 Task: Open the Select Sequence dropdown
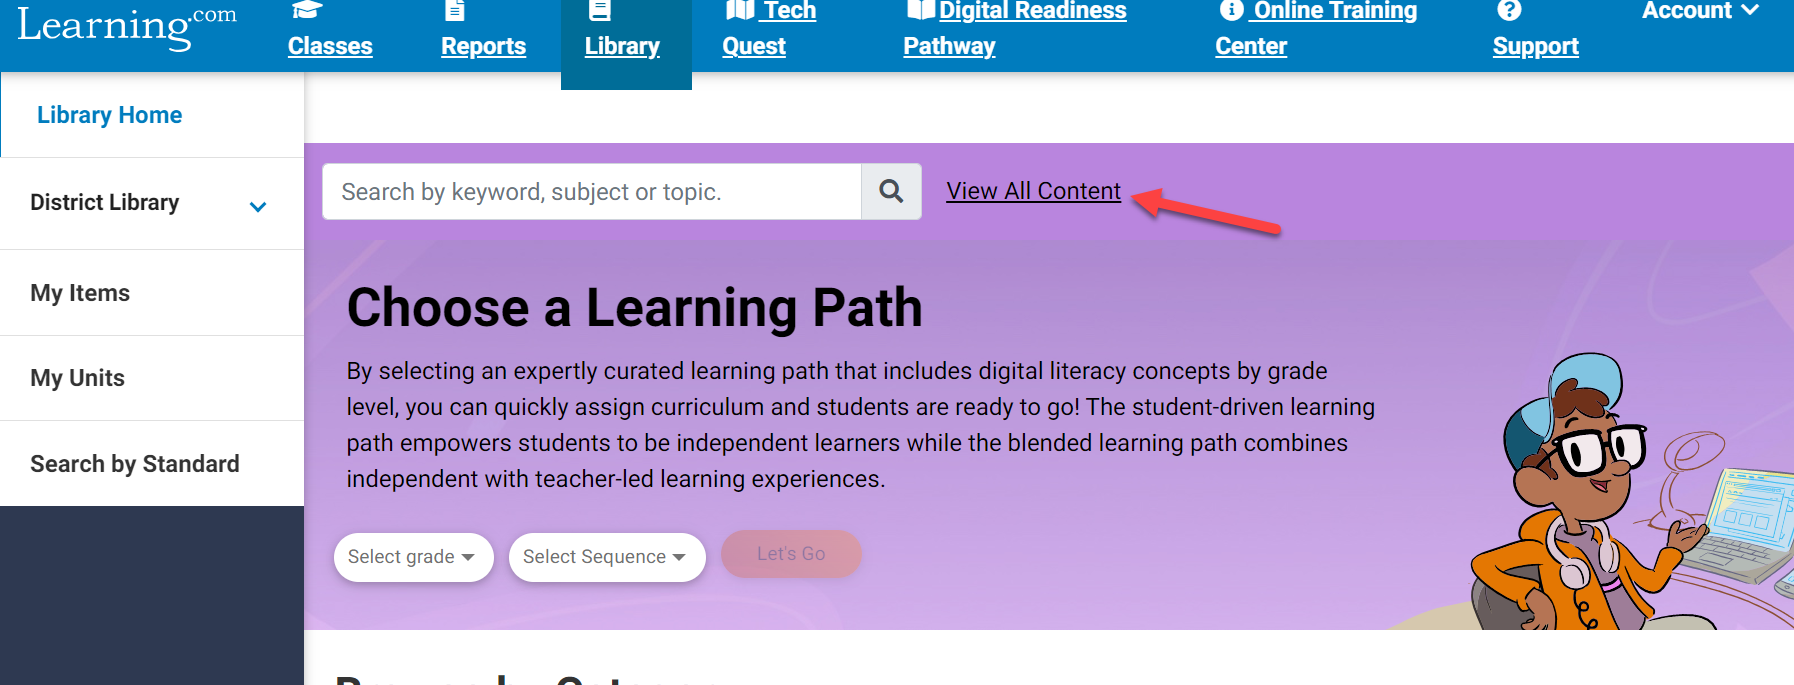click(x=605, y=557)
